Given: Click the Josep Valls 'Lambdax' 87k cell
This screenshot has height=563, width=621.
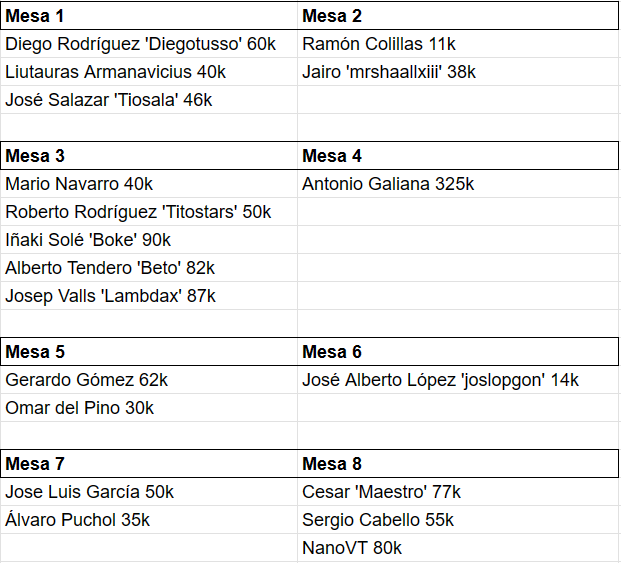Looking at the screenshot, I should point(149,296).
